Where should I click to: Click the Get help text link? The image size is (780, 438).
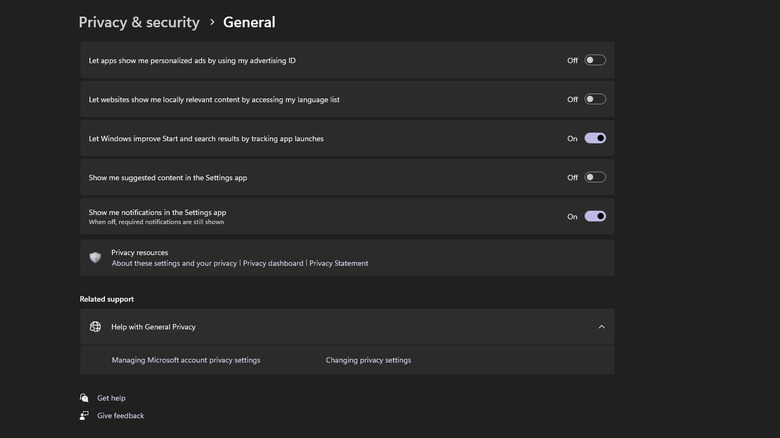coord(111,398)
